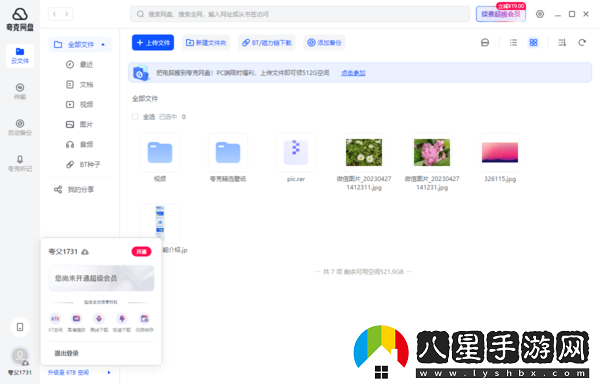Click the 326115.jpg file name label
This screenshot has height=384, width=600.
tap(500, 179)
